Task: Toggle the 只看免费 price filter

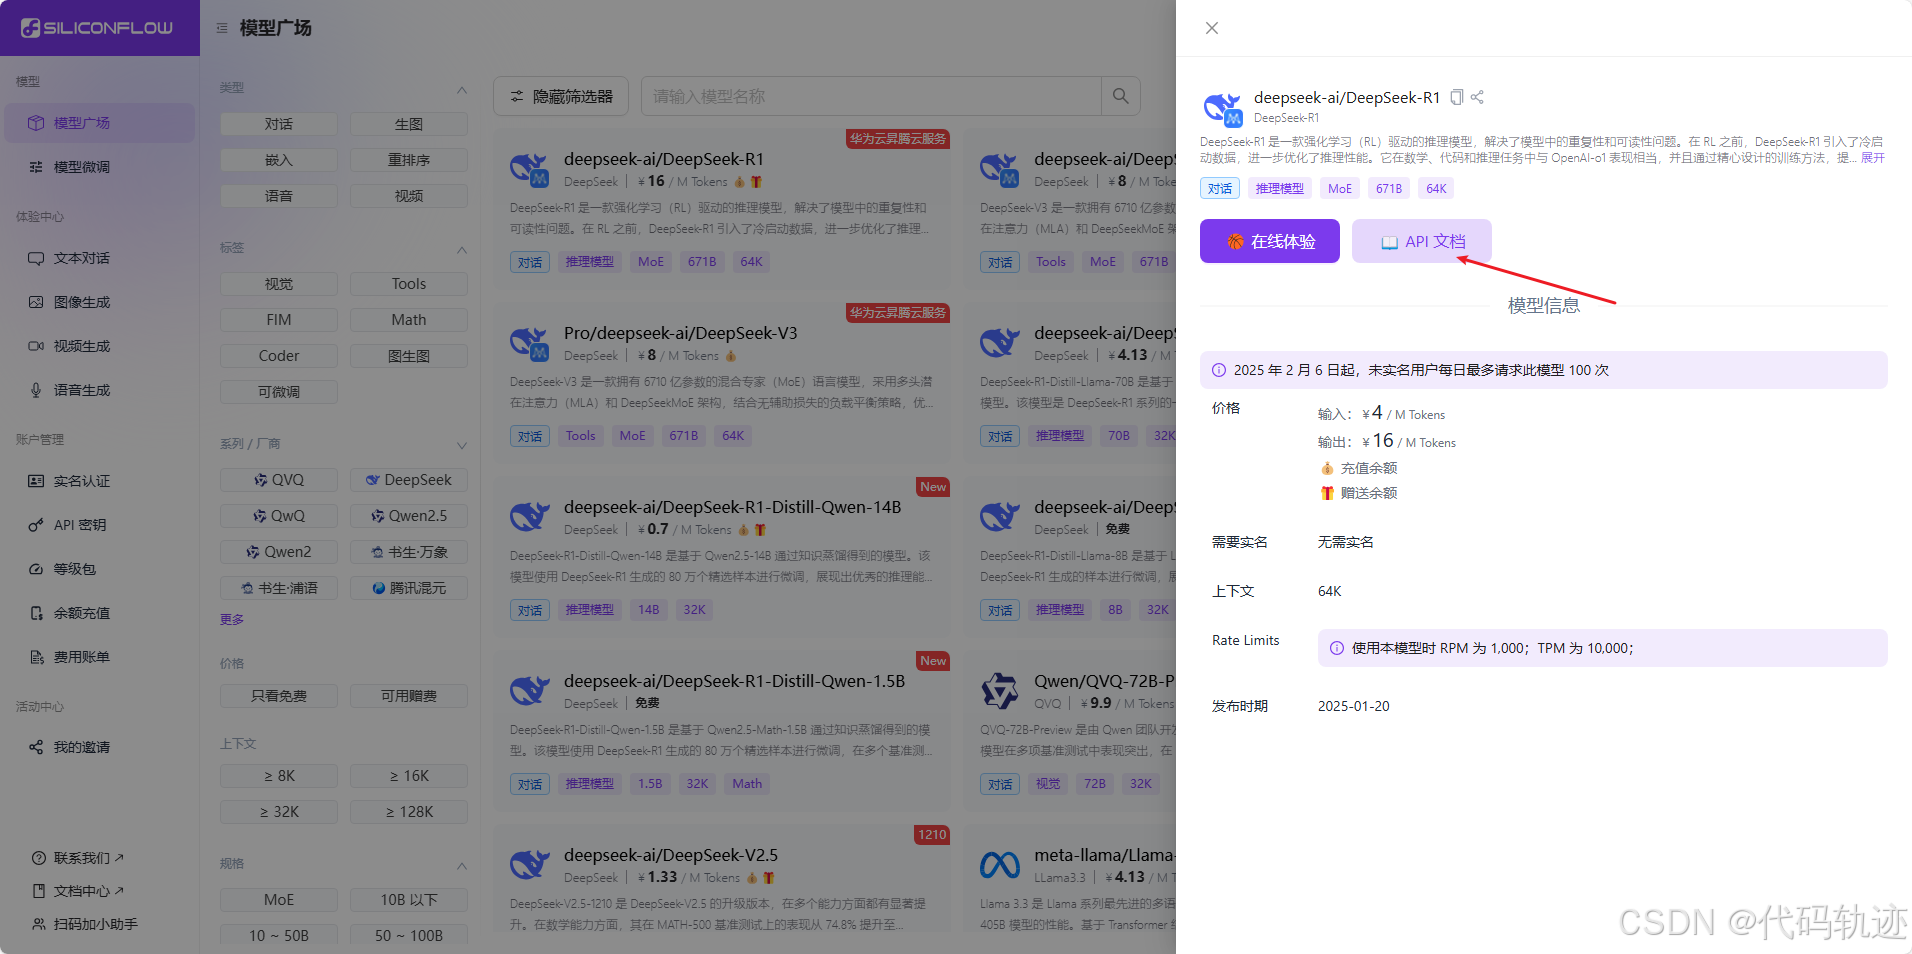Action: coord(279,696)
